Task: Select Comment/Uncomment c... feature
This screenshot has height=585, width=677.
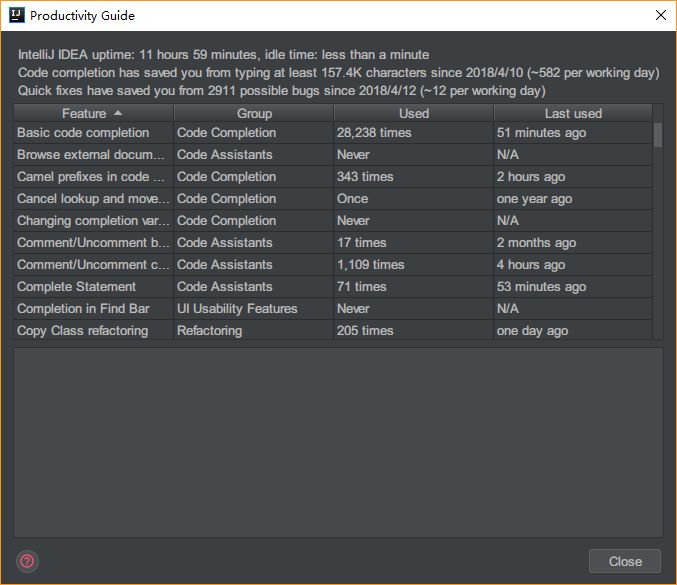Action: tap(93, 265)
